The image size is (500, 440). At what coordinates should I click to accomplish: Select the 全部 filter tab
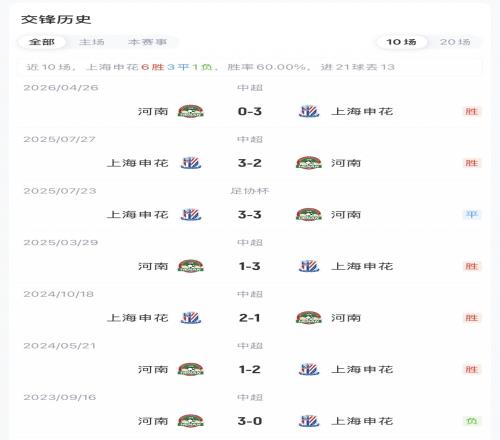click(42, 42)
